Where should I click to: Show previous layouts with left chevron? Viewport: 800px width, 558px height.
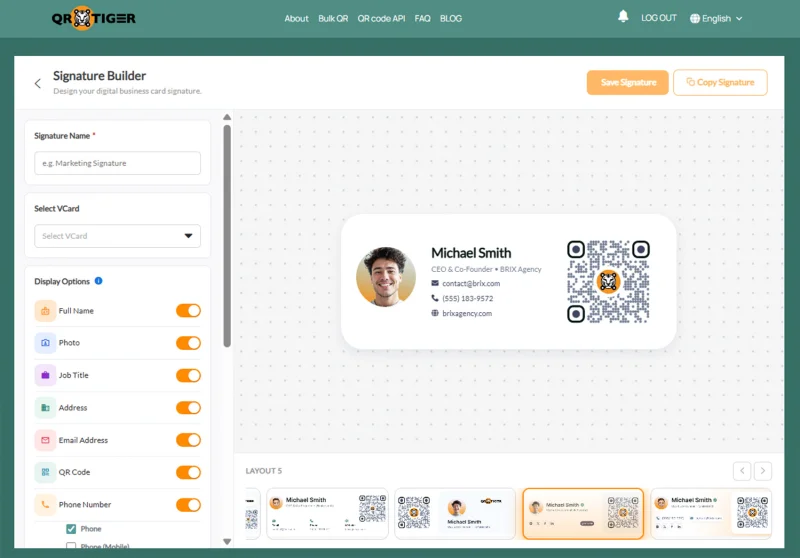pyautogui.click(x=742, y=471)
